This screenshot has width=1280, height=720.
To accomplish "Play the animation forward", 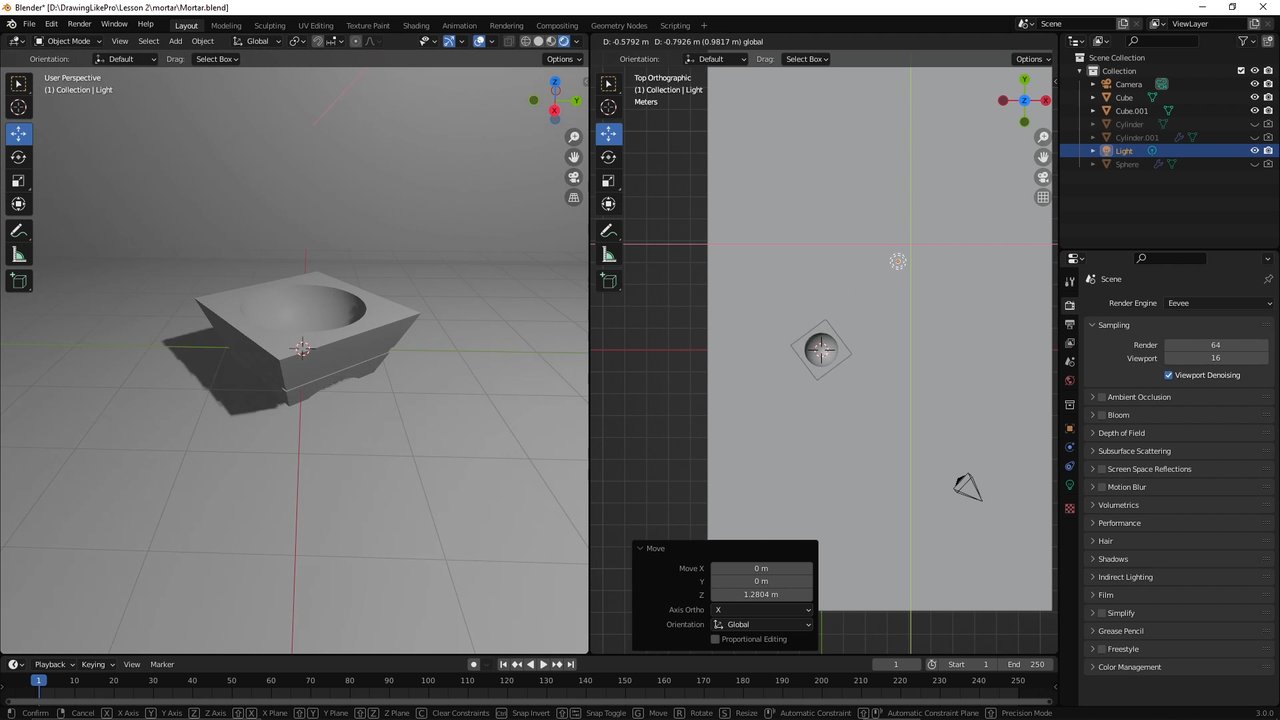I will [543, 664].
